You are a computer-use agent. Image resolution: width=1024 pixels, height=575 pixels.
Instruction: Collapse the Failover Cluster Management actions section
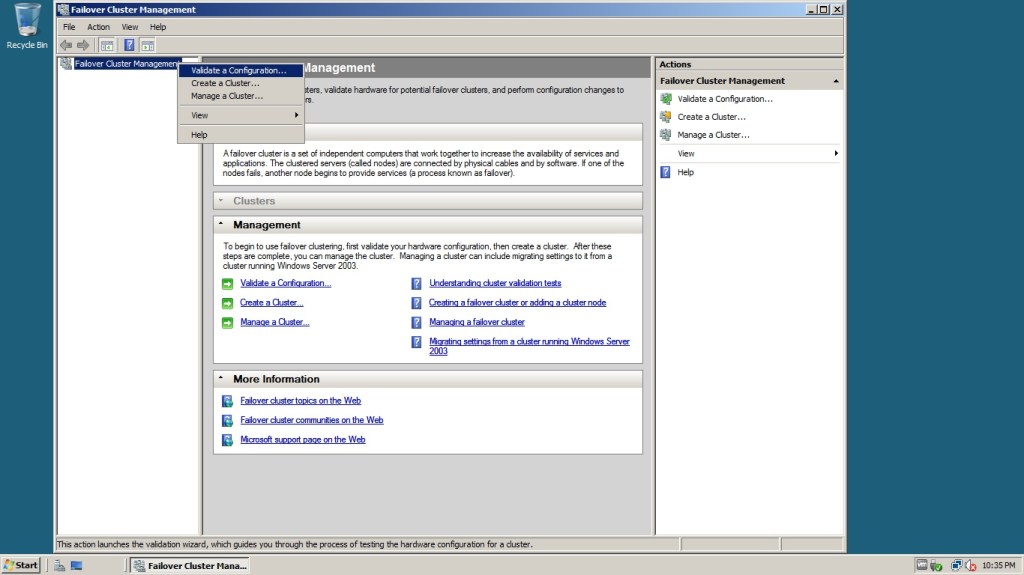[835, 81]
